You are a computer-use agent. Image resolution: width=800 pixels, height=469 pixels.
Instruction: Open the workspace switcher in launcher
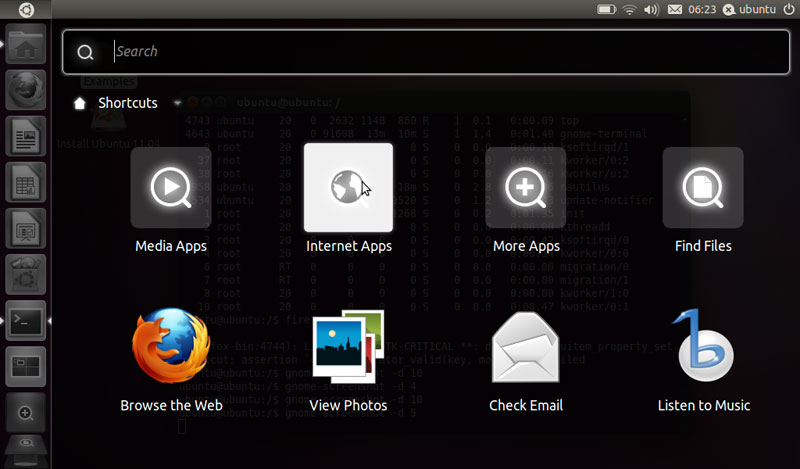(25, 366)
